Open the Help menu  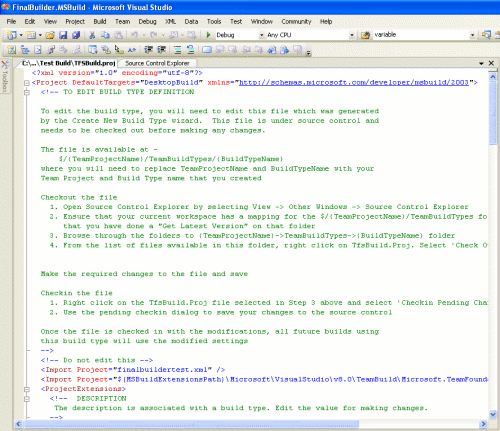[326, 22]
